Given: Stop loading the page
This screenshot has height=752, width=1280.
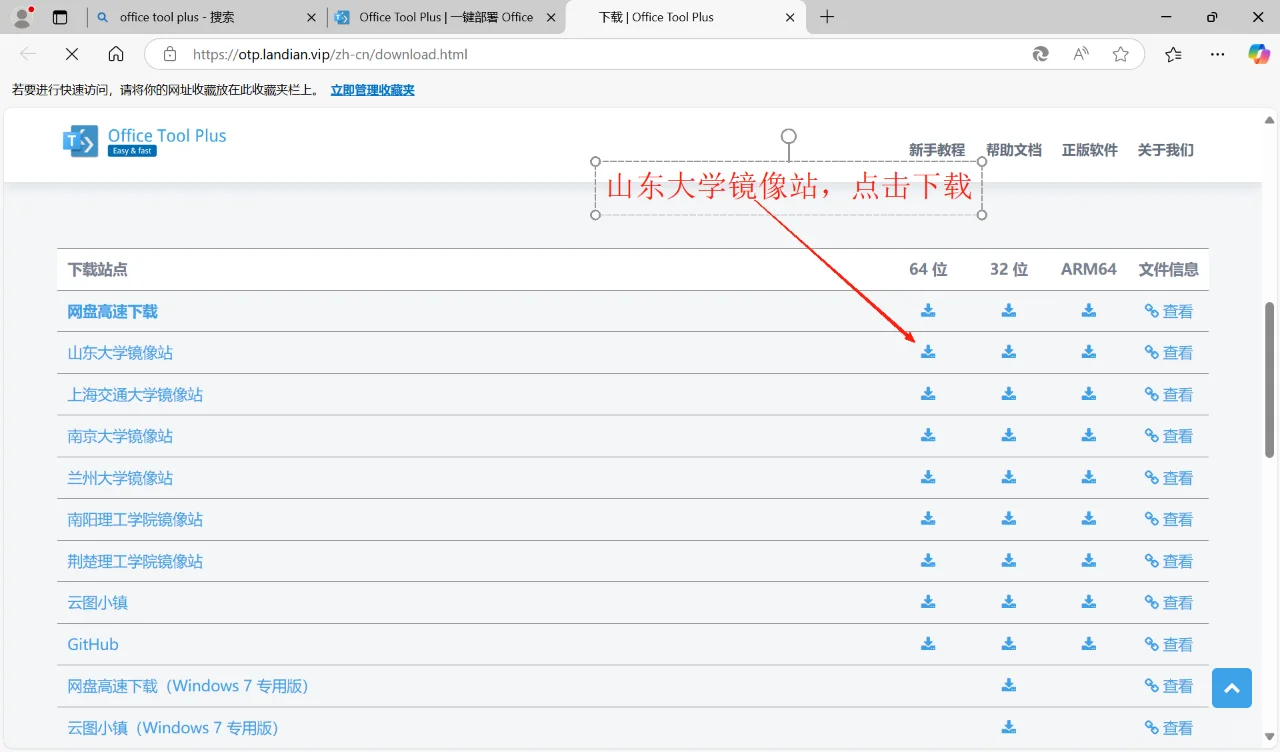Looking at the screenshot, I should click(x=72, y=54).
